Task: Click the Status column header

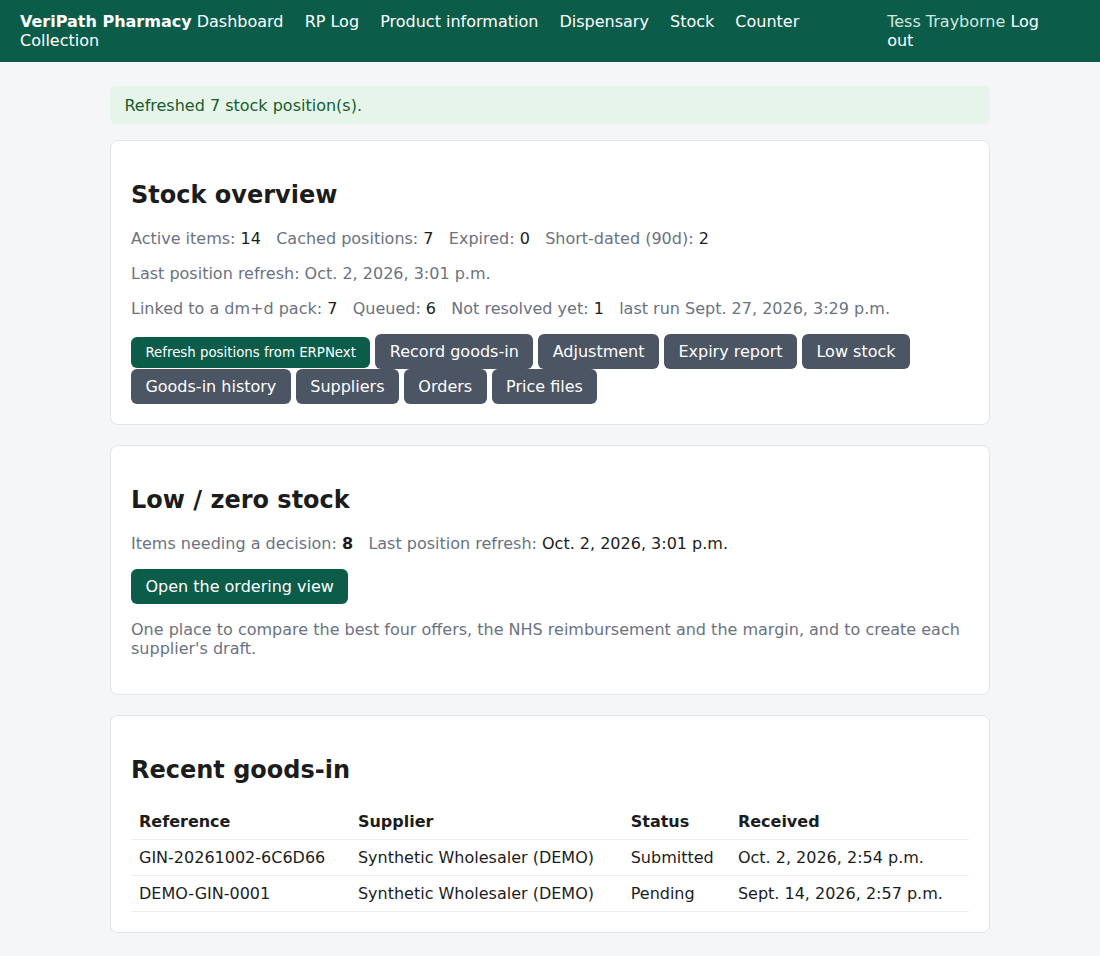Action: point(659,821)
